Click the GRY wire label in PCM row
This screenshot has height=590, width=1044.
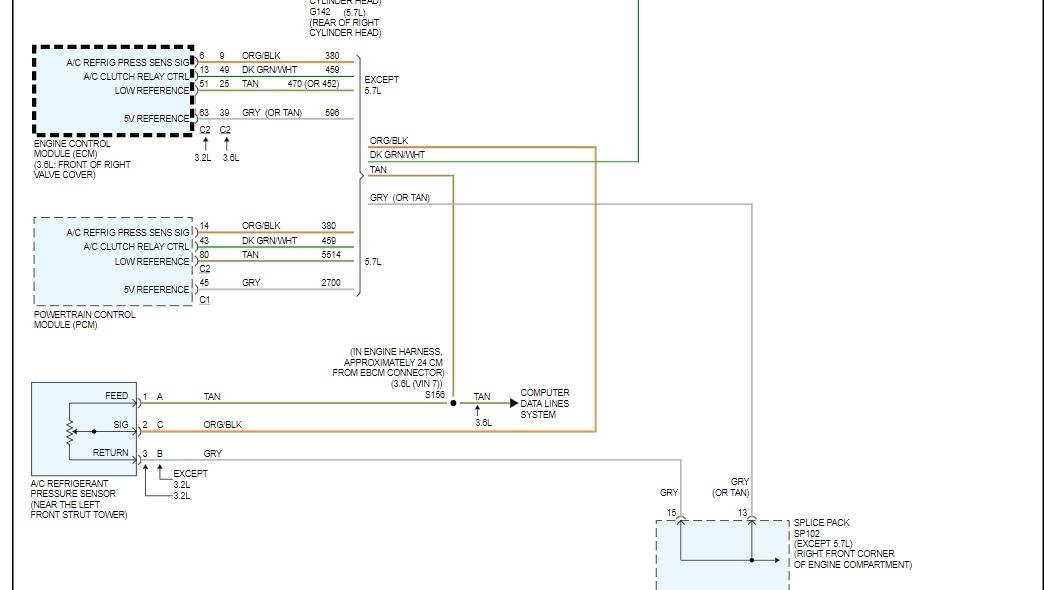pyautogui.click(x=251, y=283)
